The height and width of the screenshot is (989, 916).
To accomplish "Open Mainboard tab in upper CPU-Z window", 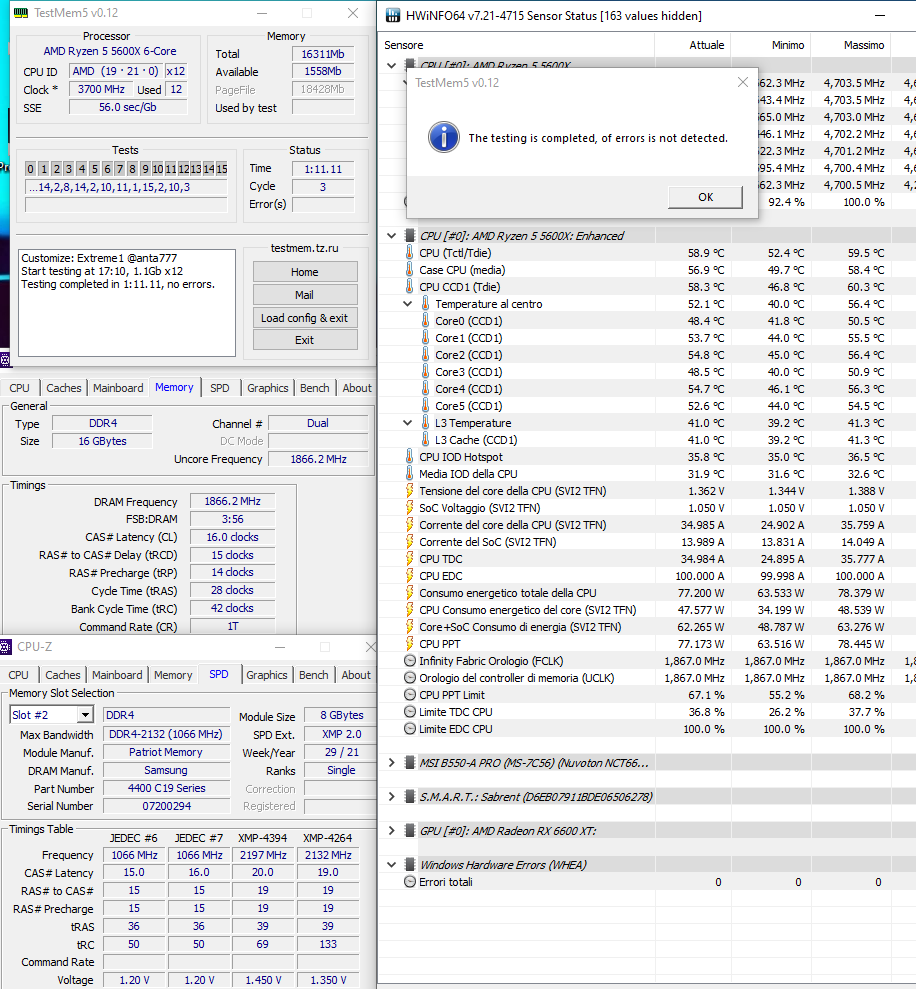I will 118,388.
